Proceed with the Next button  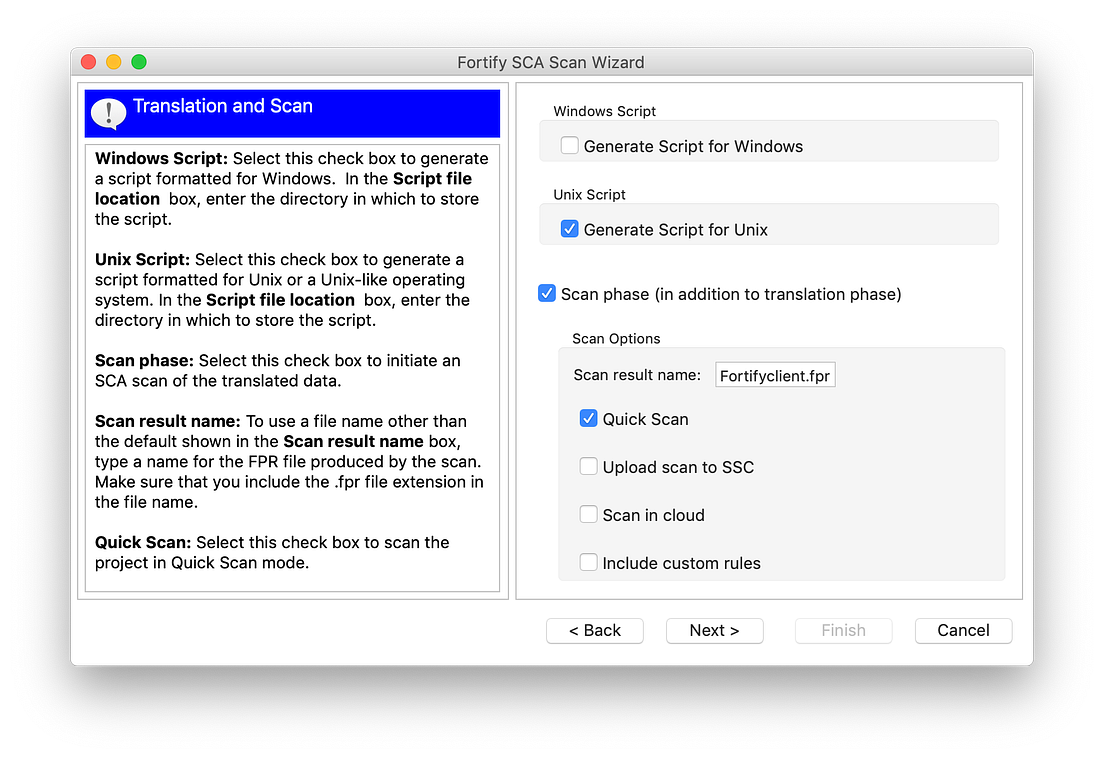[715, 630]
